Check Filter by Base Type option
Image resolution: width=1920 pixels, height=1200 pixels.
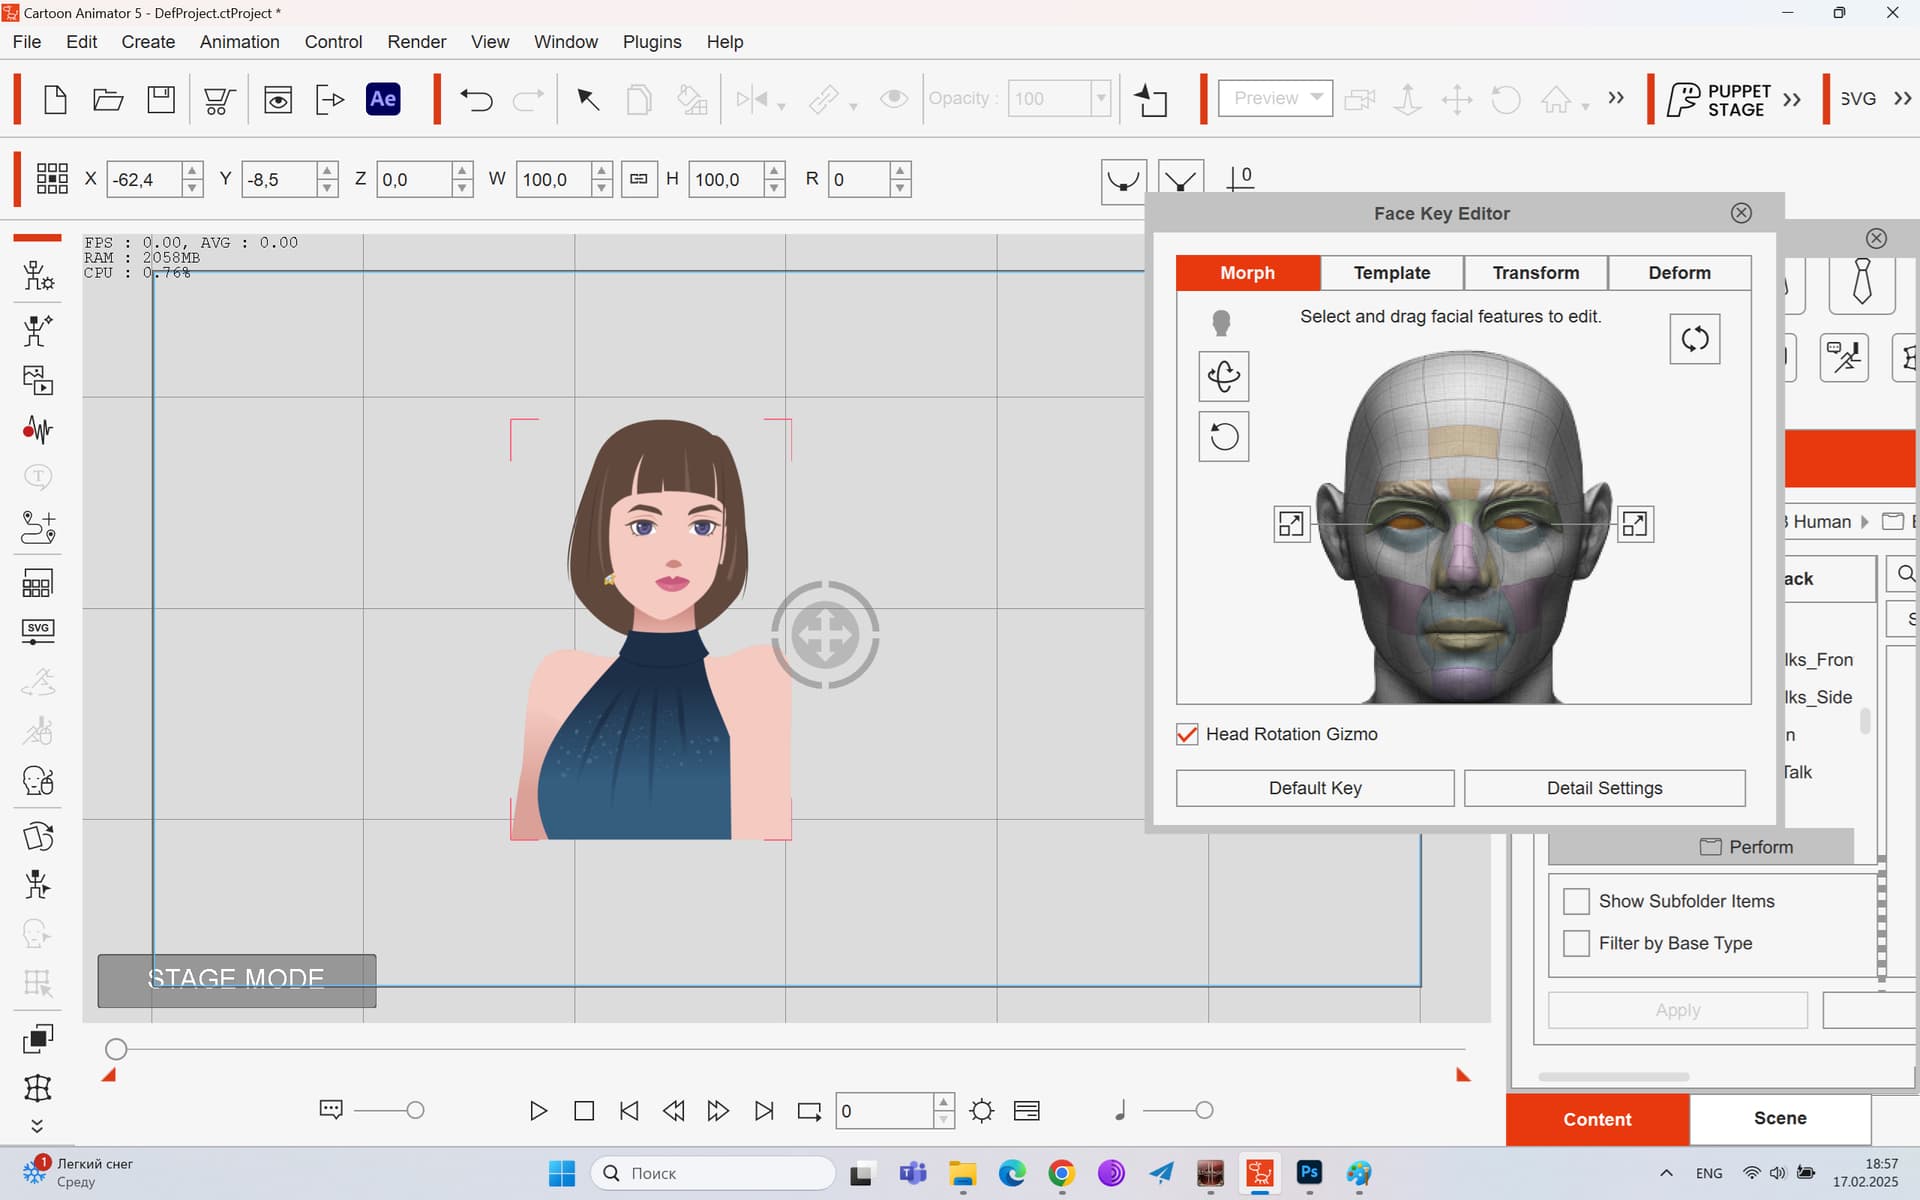point(1576,943)
